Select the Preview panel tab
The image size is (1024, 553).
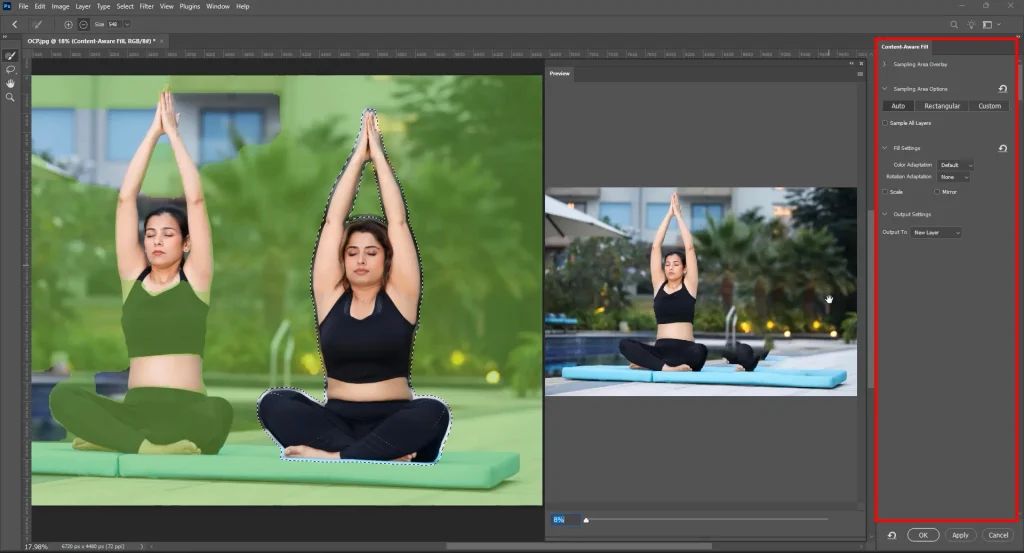(559, 74)
